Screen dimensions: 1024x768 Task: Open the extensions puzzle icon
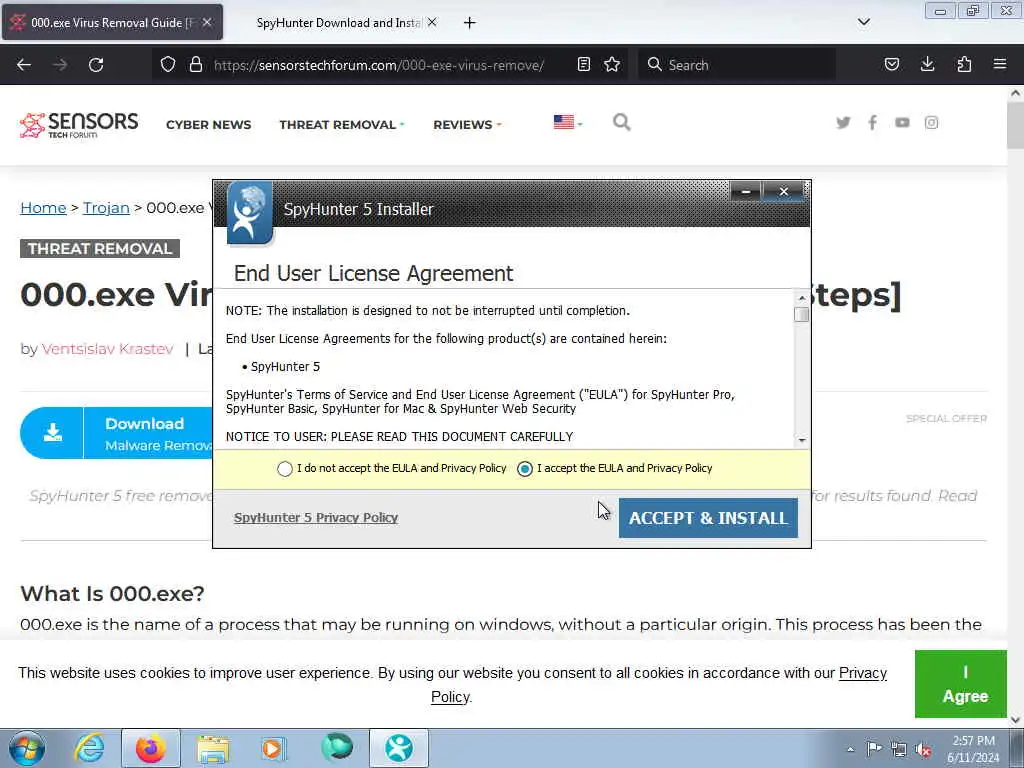964,65
